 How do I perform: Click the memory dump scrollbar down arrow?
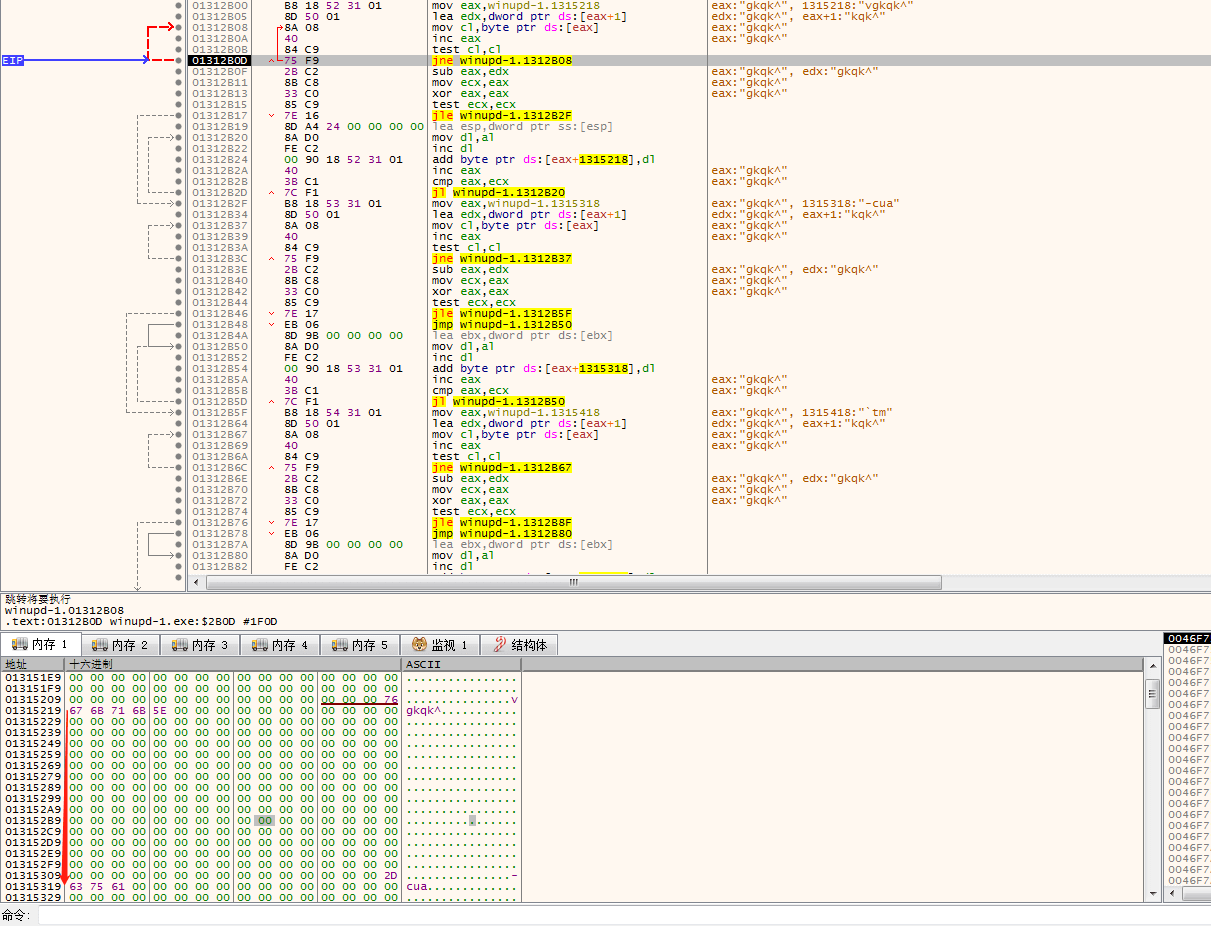pos(1152,894)
